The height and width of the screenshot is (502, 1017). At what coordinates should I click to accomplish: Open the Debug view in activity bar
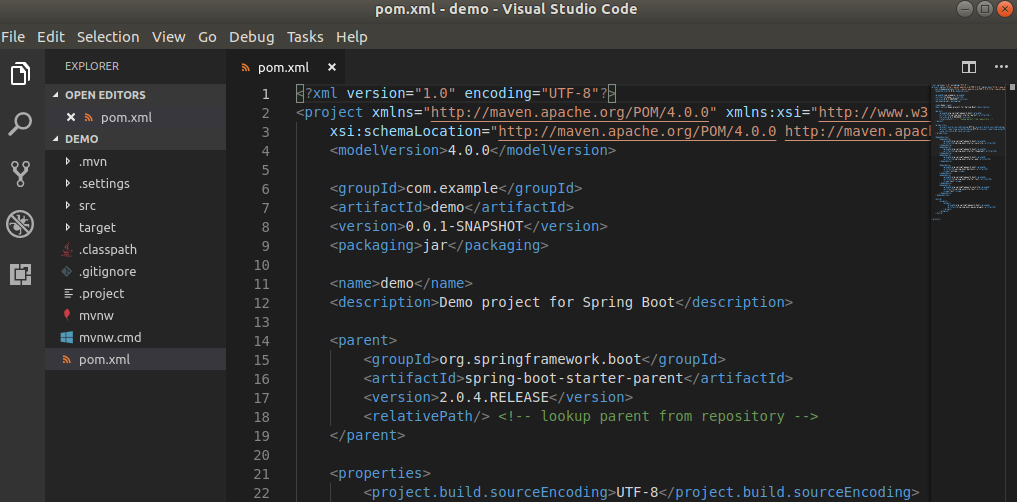(x=20, y=224)
